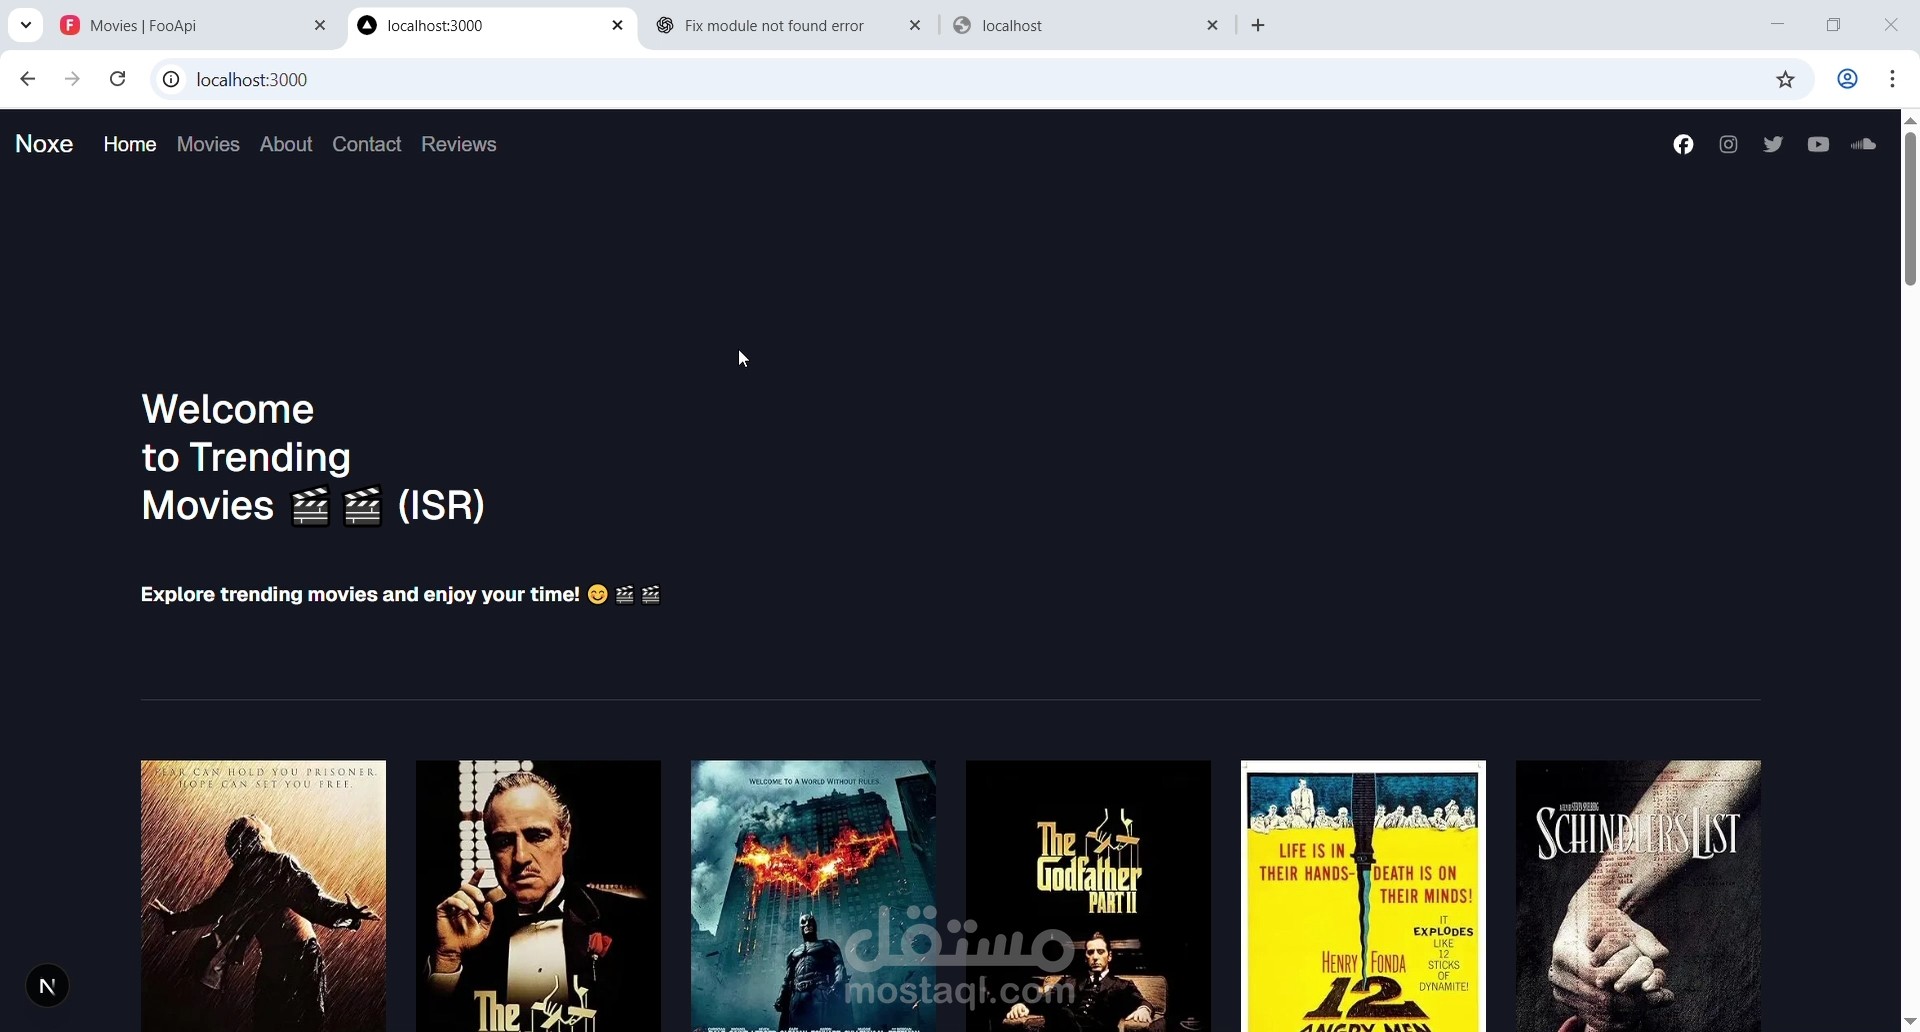Open the YouTube social icon
The image size is (1920, 1032).
click(1819, 145)
